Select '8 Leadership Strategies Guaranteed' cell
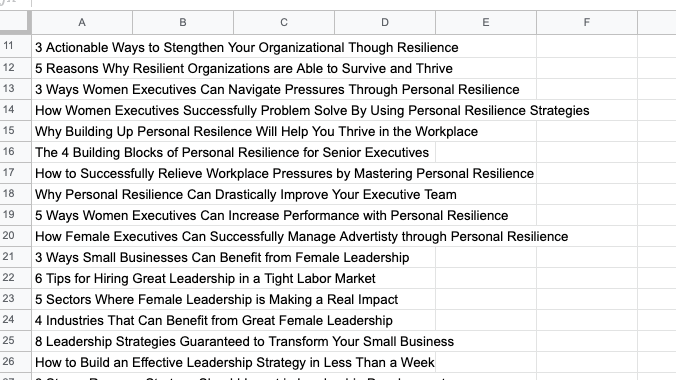Image resolution: width=676 pixels, height=380 pixels. [x=82, y=341]
